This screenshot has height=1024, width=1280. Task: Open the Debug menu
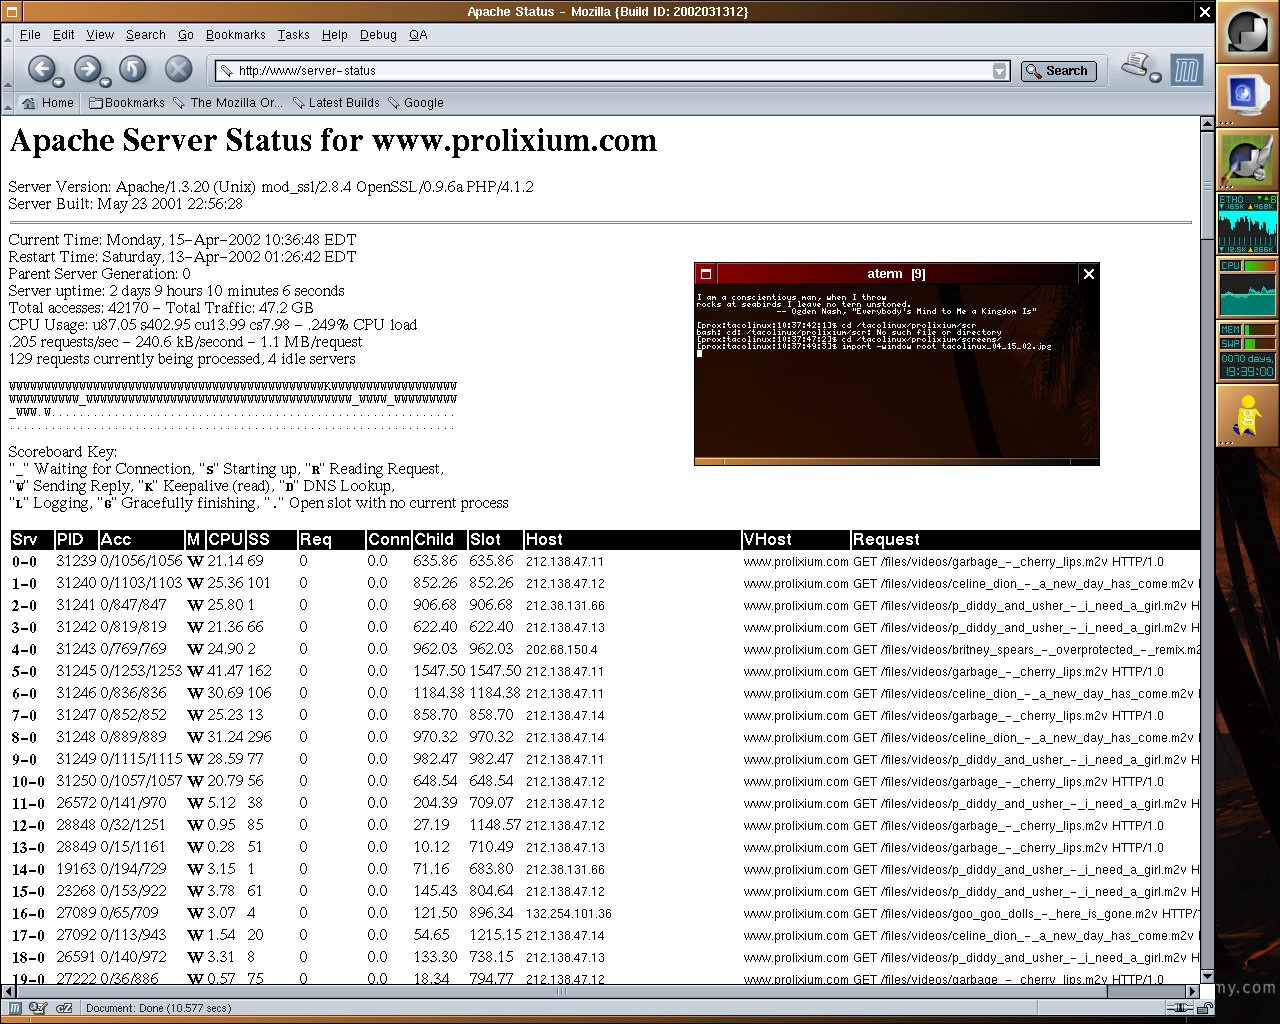[378, 35]
